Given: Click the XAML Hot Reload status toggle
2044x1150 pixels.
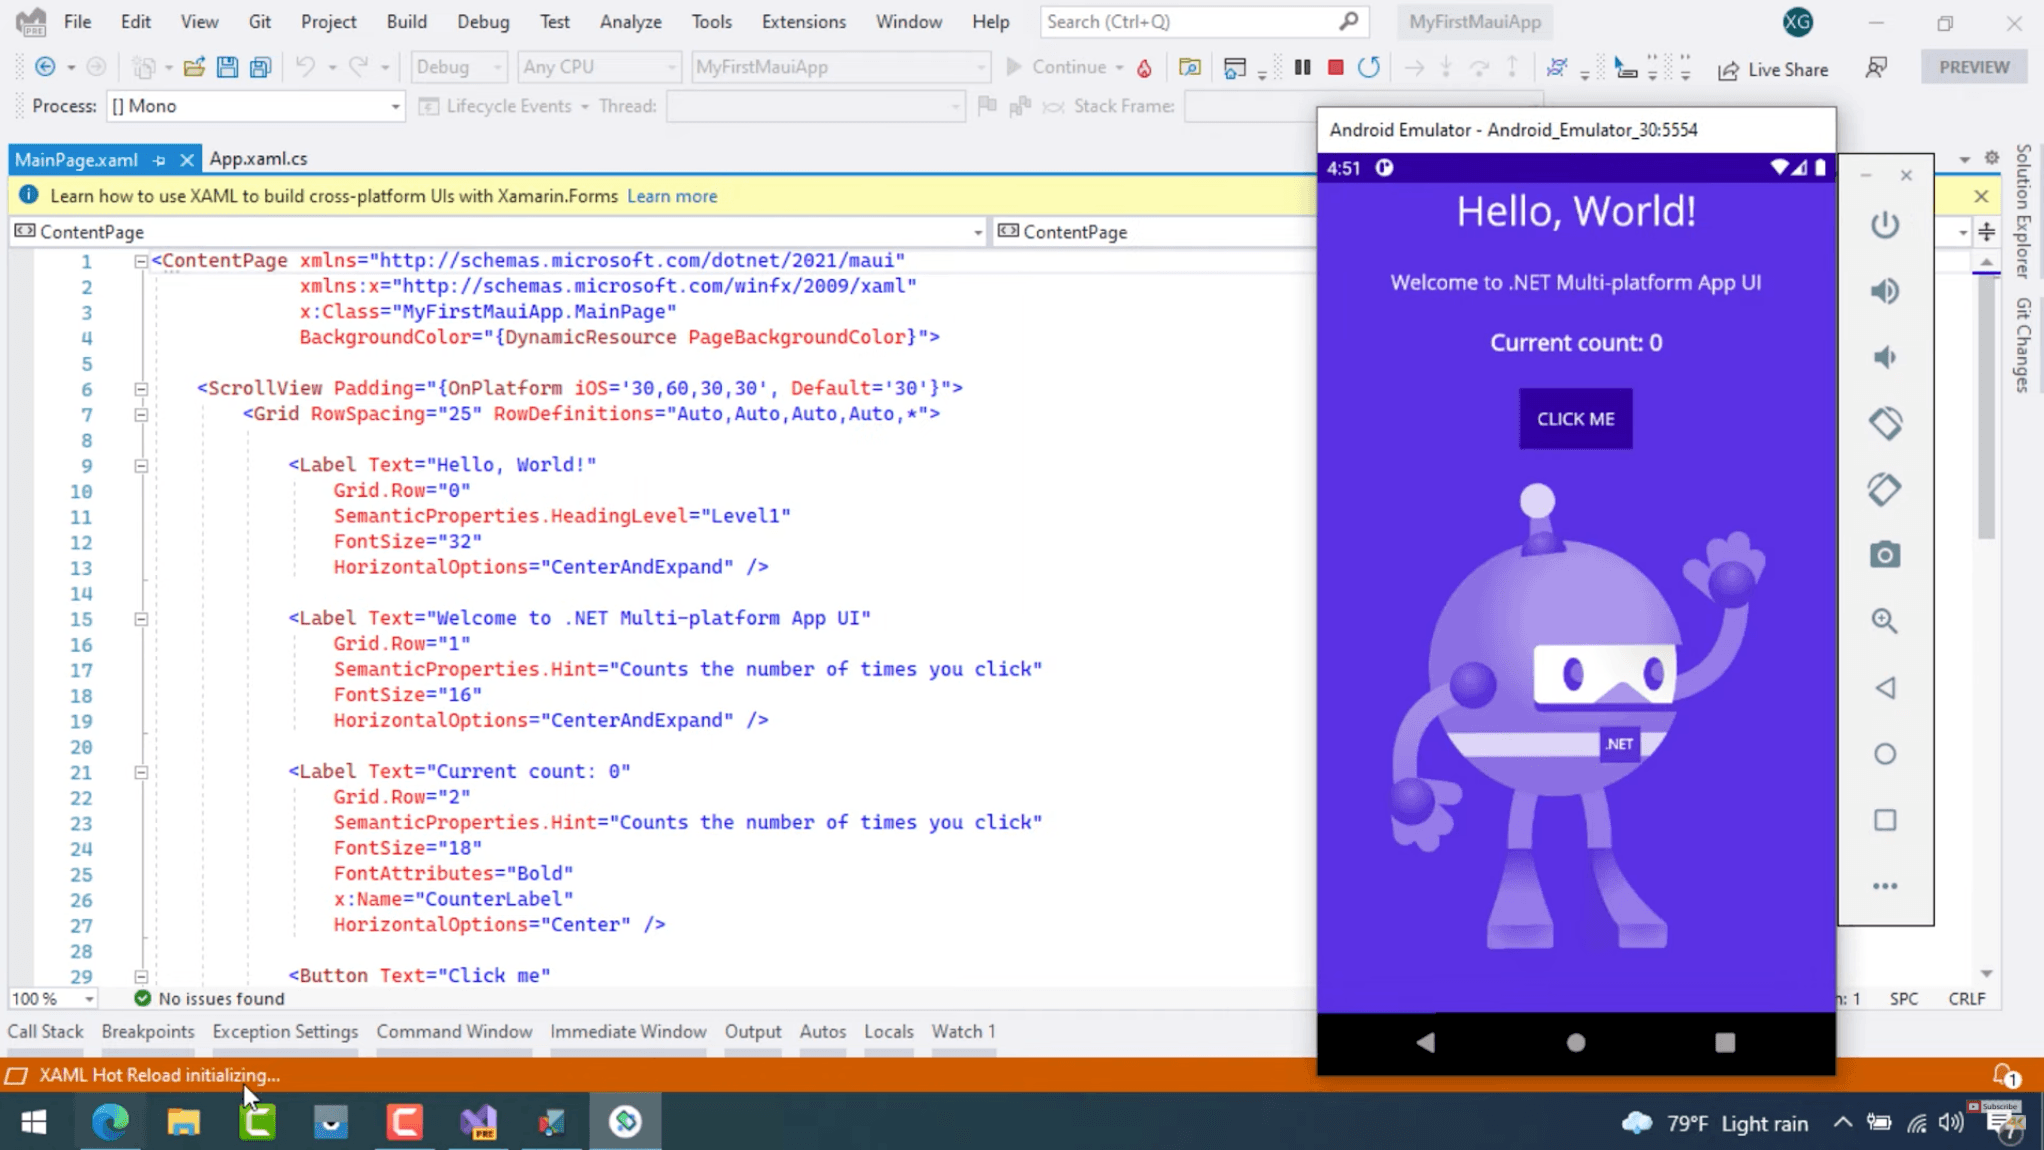Looking at the screenshot, I should (x=18, y=1074).
